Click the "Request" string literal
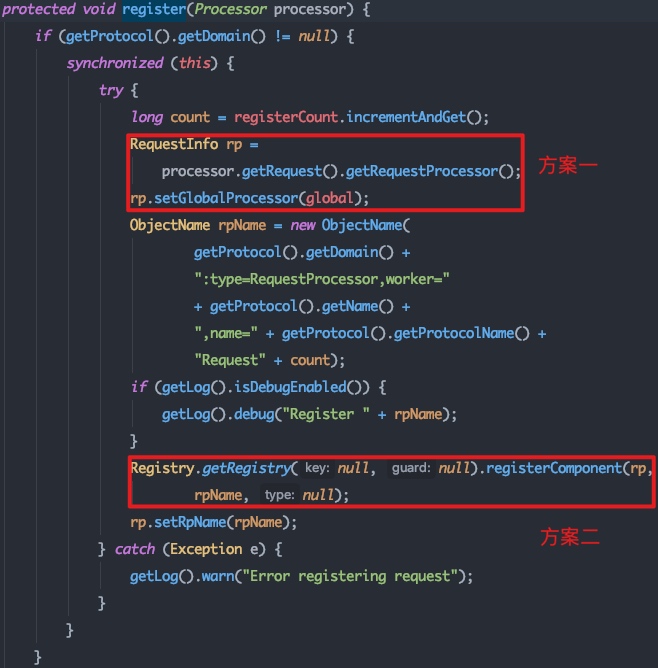The image size is (658, 668). coord(230,360)
